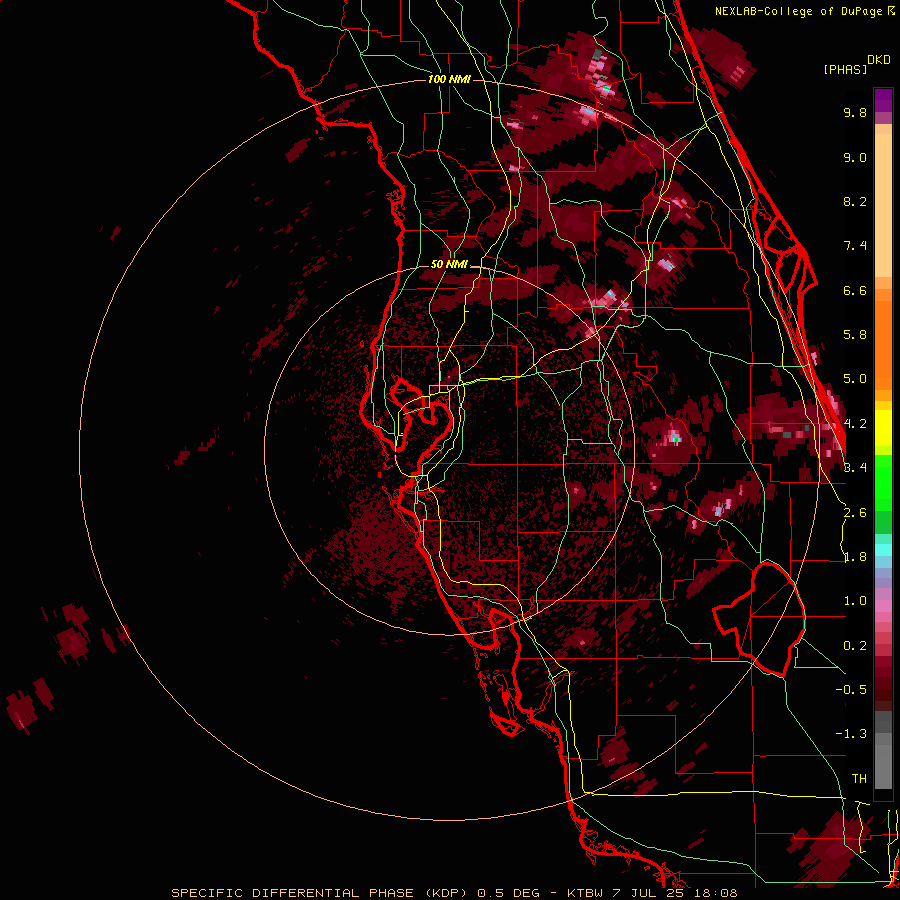Click the cyan band in the color scale
The image size is (900, 900).
tap(883, 549)
